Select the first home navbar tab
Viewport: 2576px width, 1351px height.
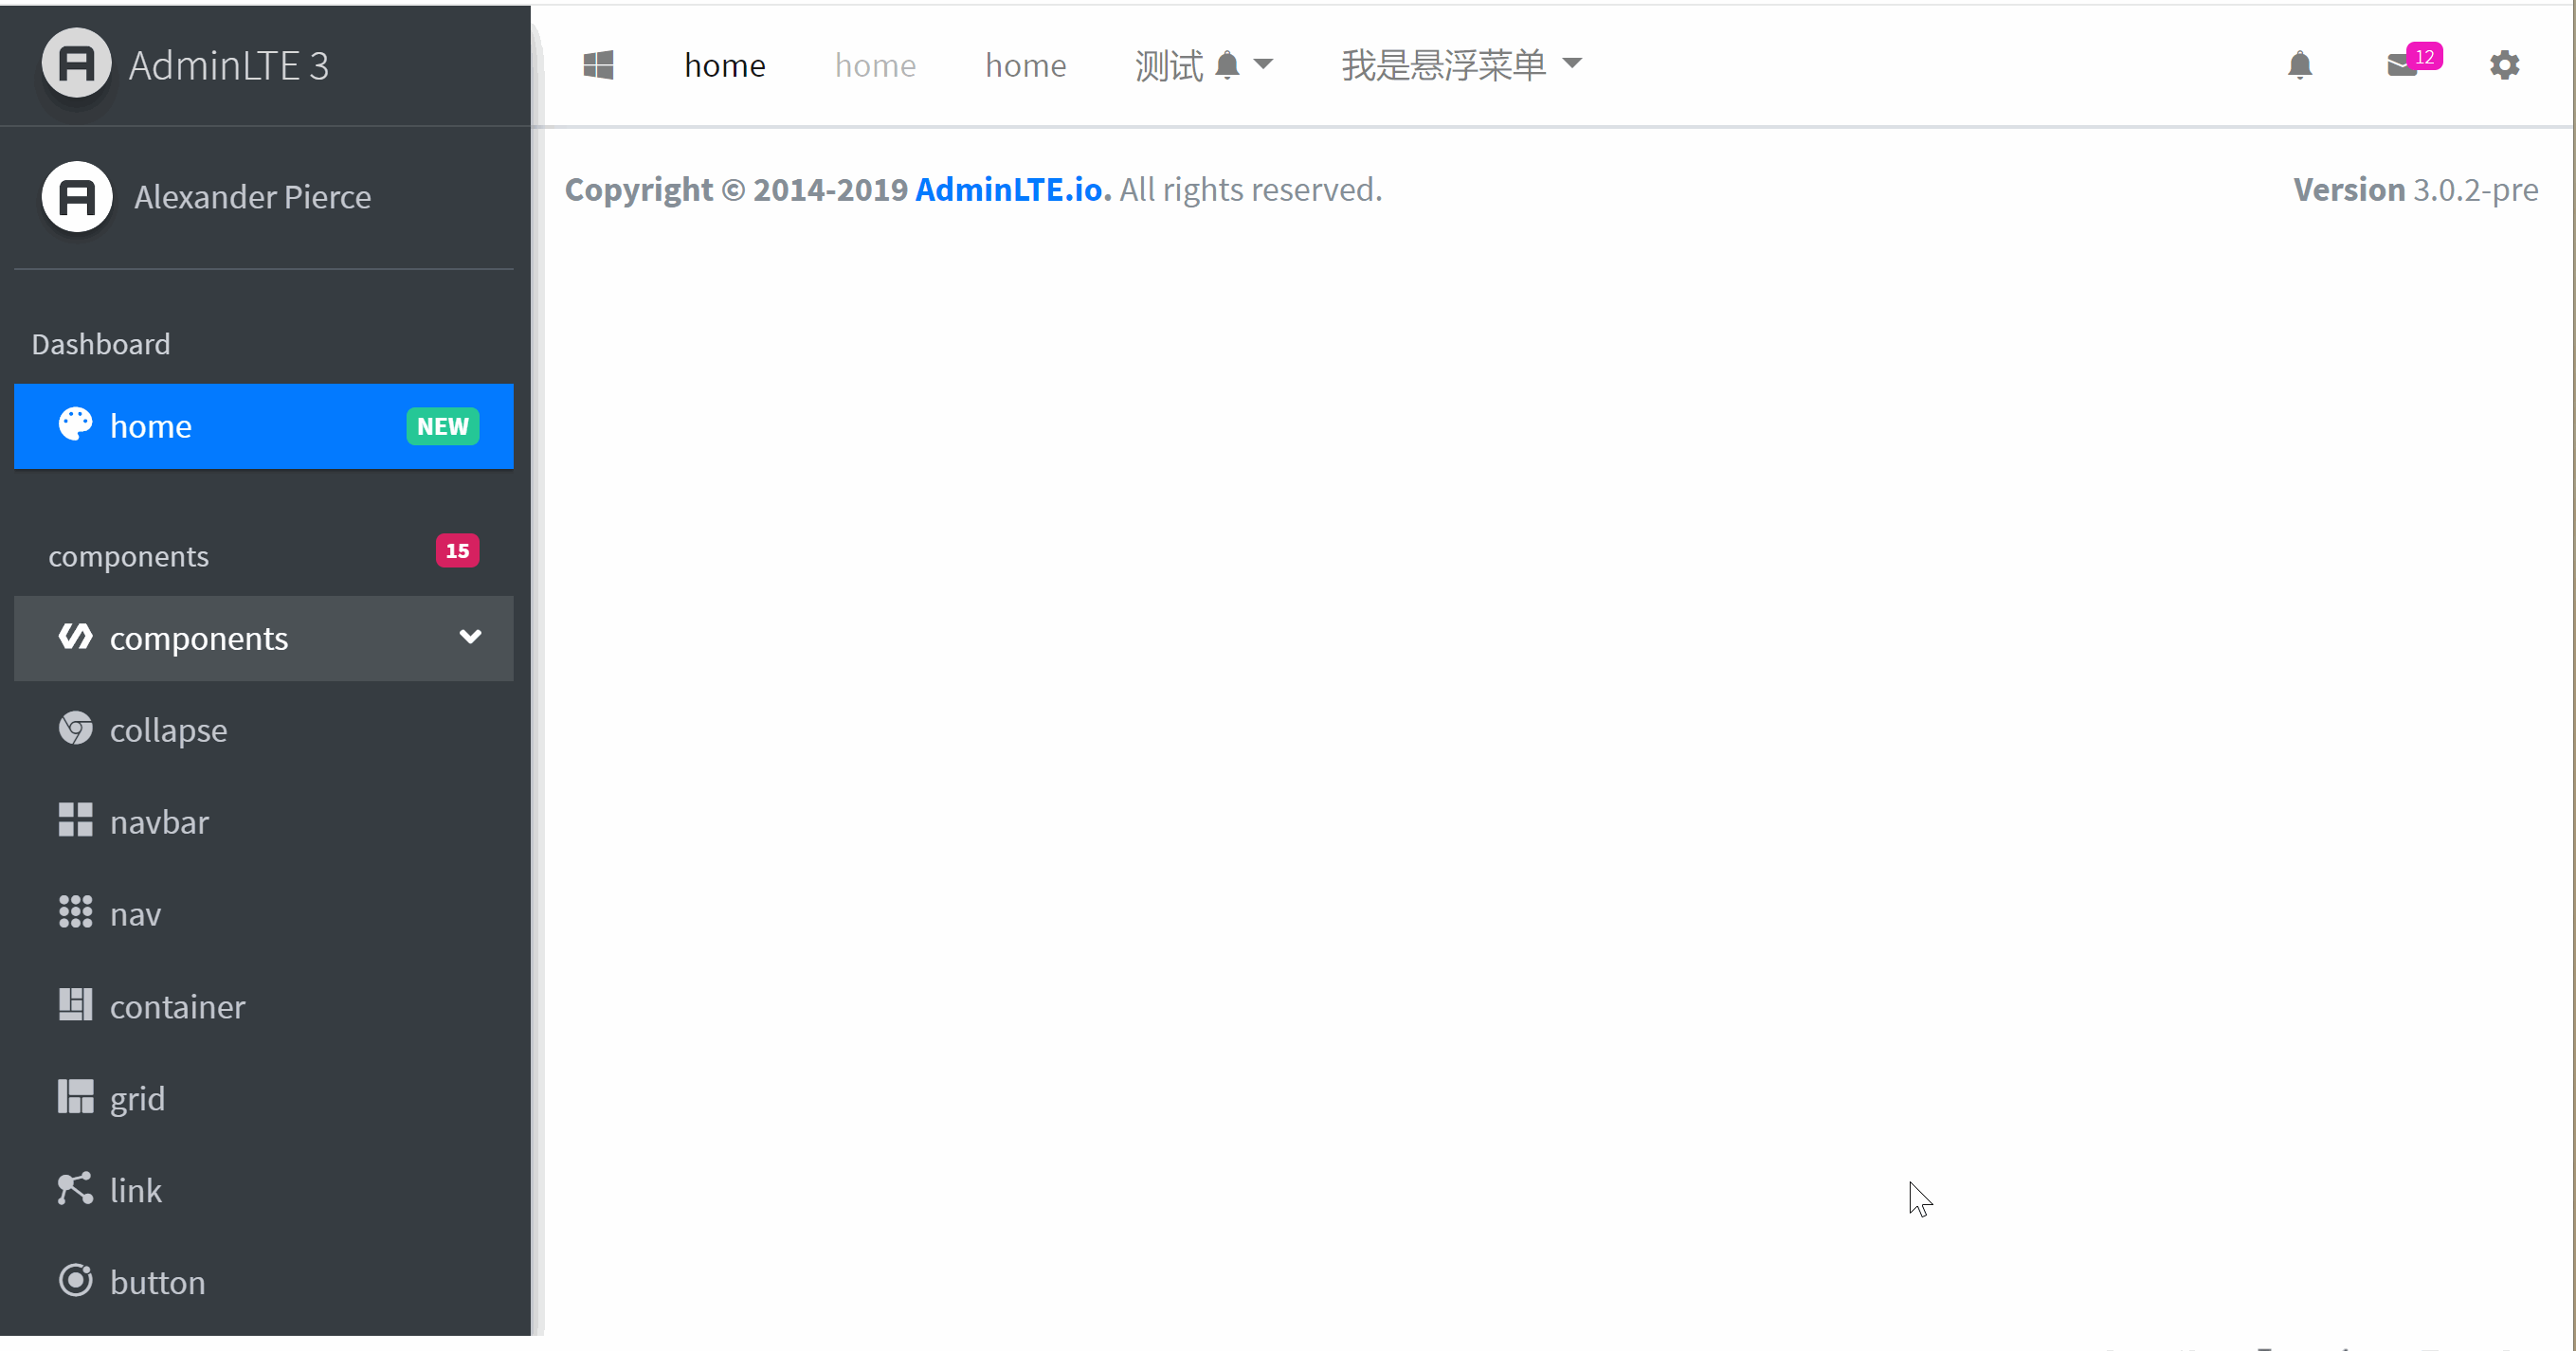point(724,65)
